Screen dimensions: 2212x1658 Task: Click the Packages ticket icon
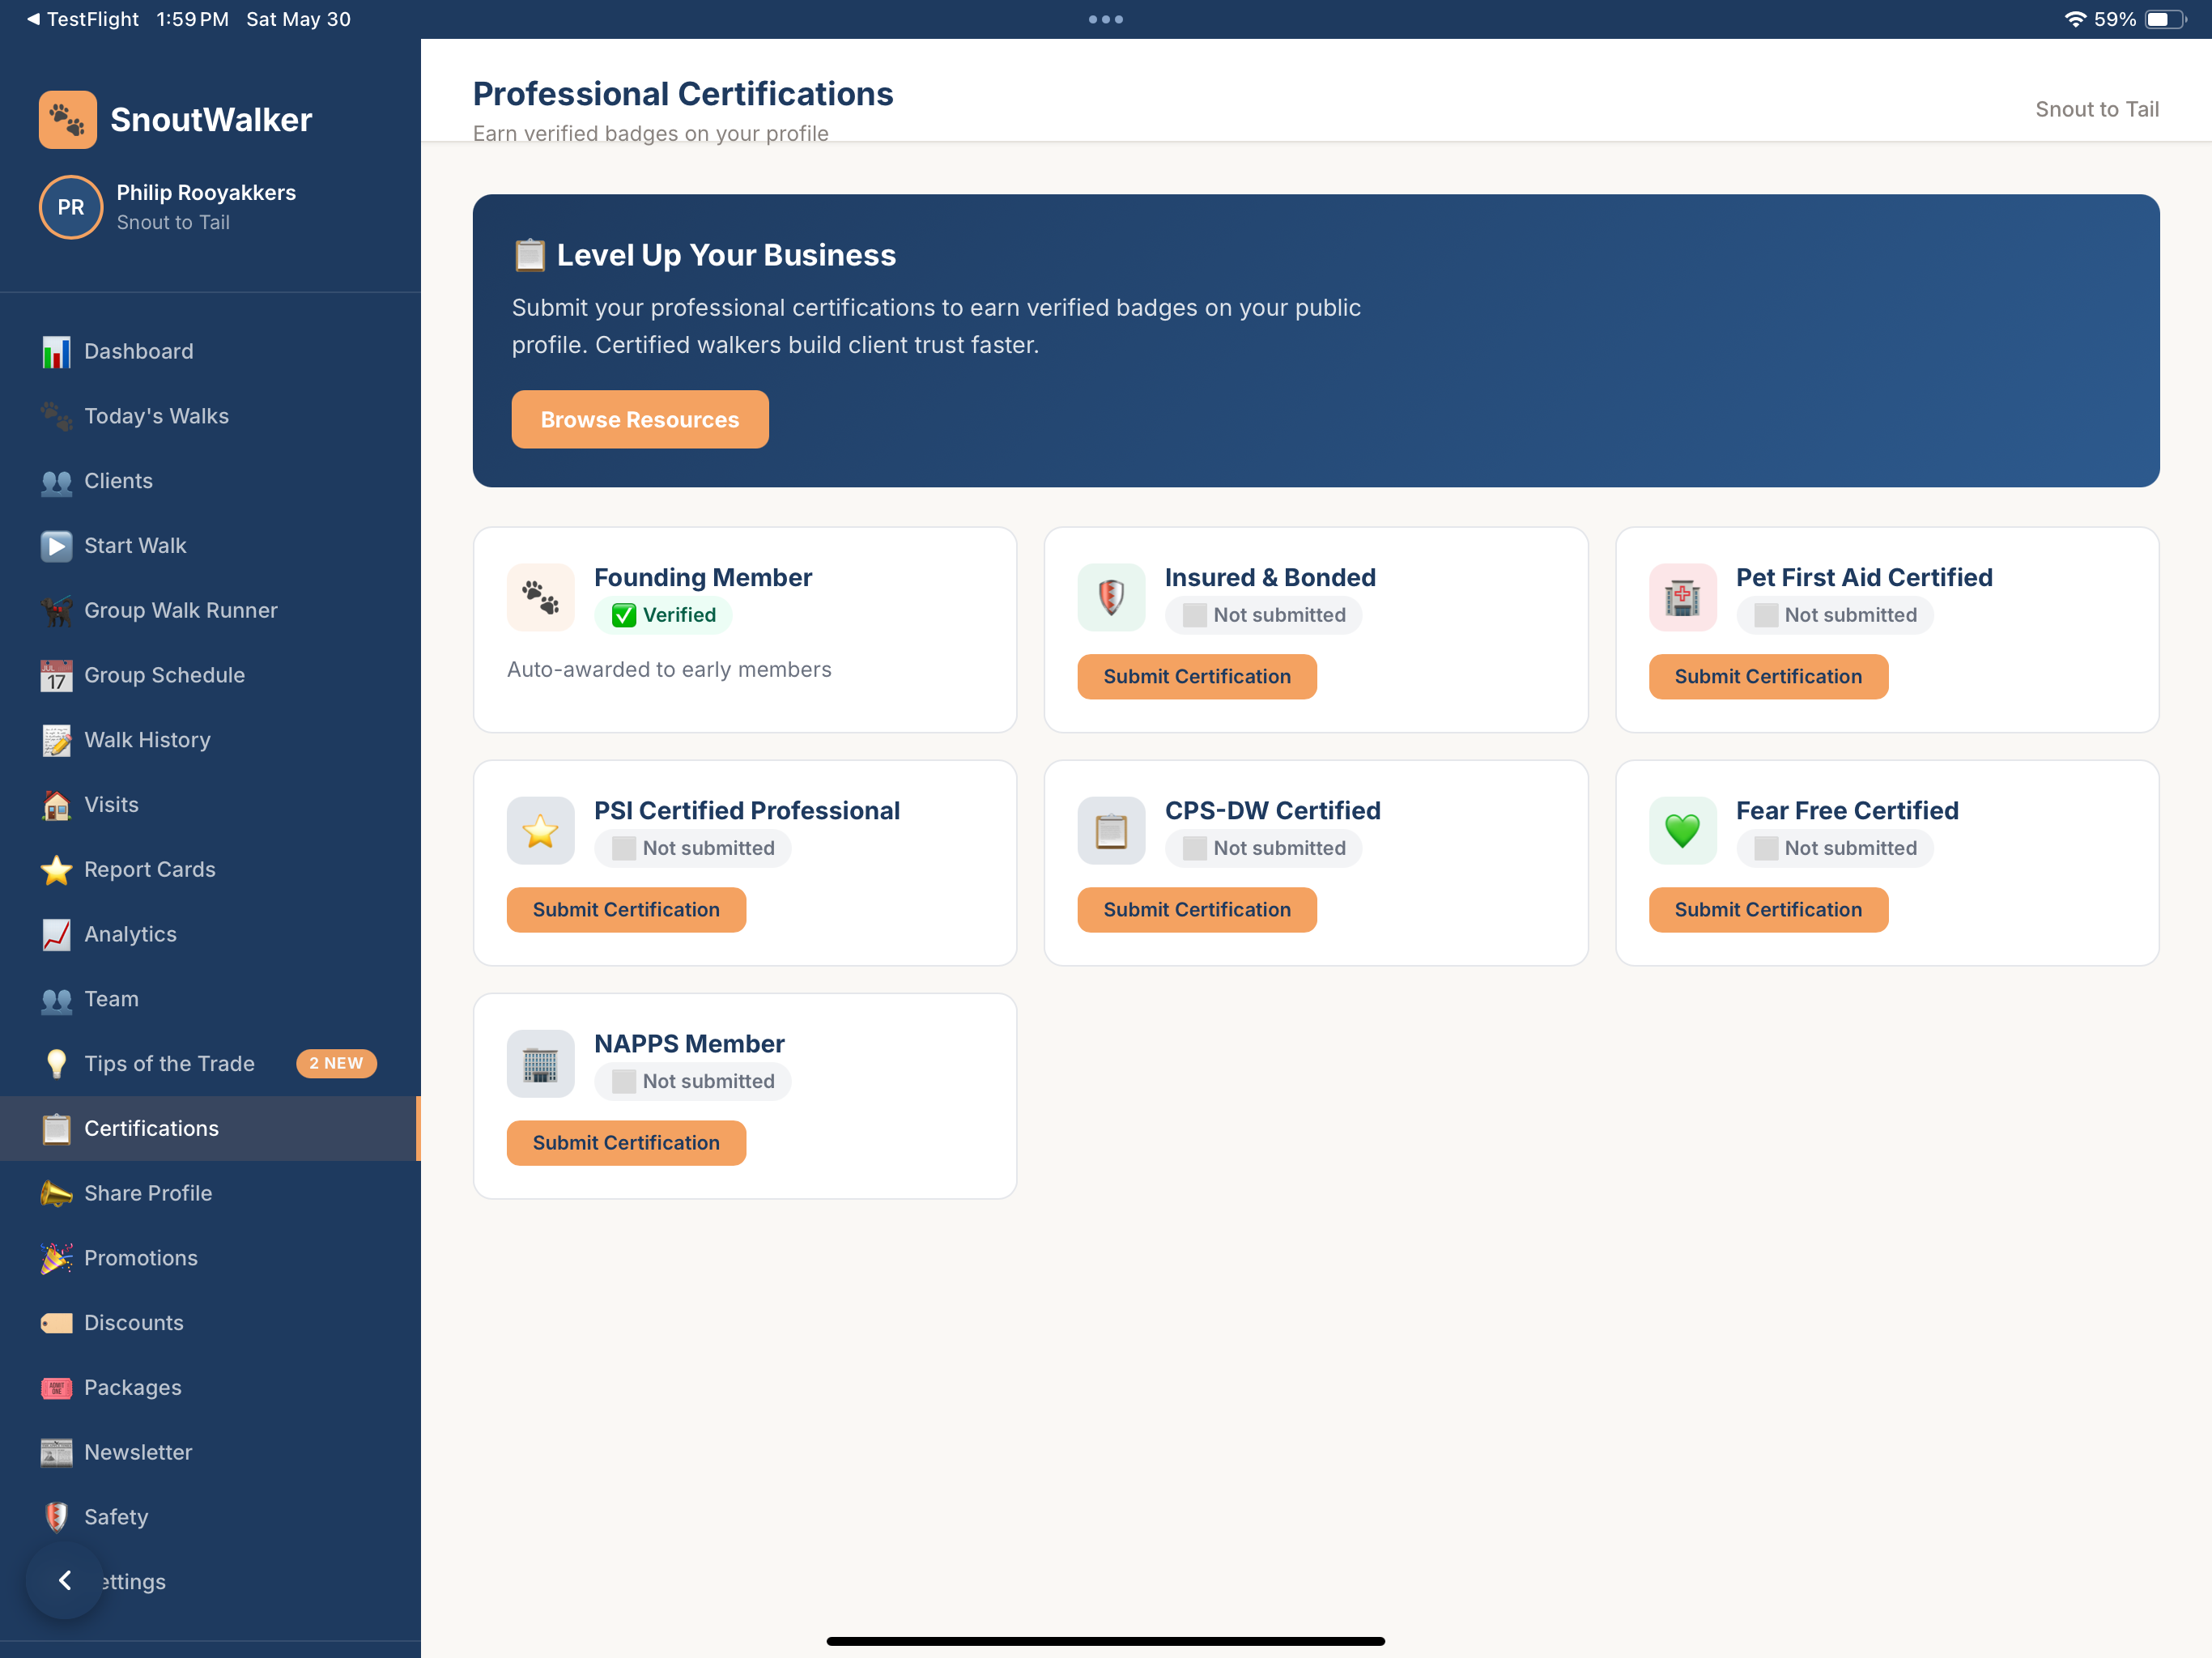pyautogui.click(x=56, y=1388)
